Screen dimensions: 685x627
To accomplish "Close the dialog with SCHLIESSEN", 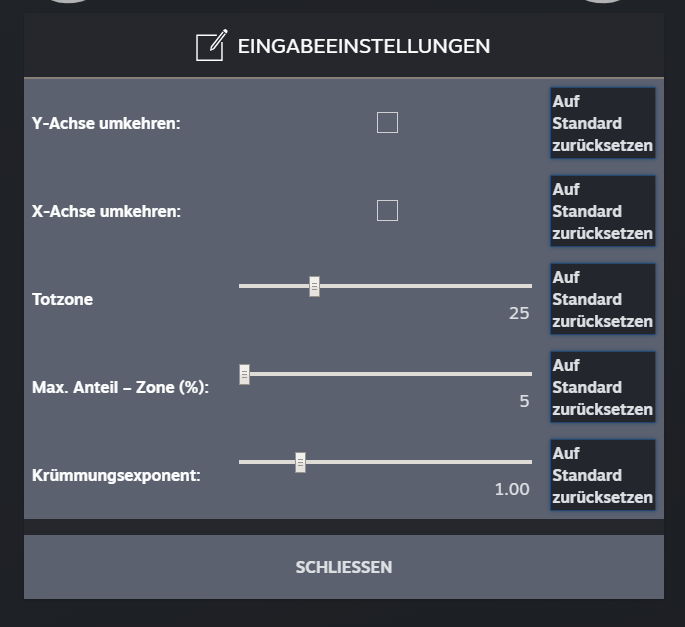I will pyautogui.click(x=343, y=567).
